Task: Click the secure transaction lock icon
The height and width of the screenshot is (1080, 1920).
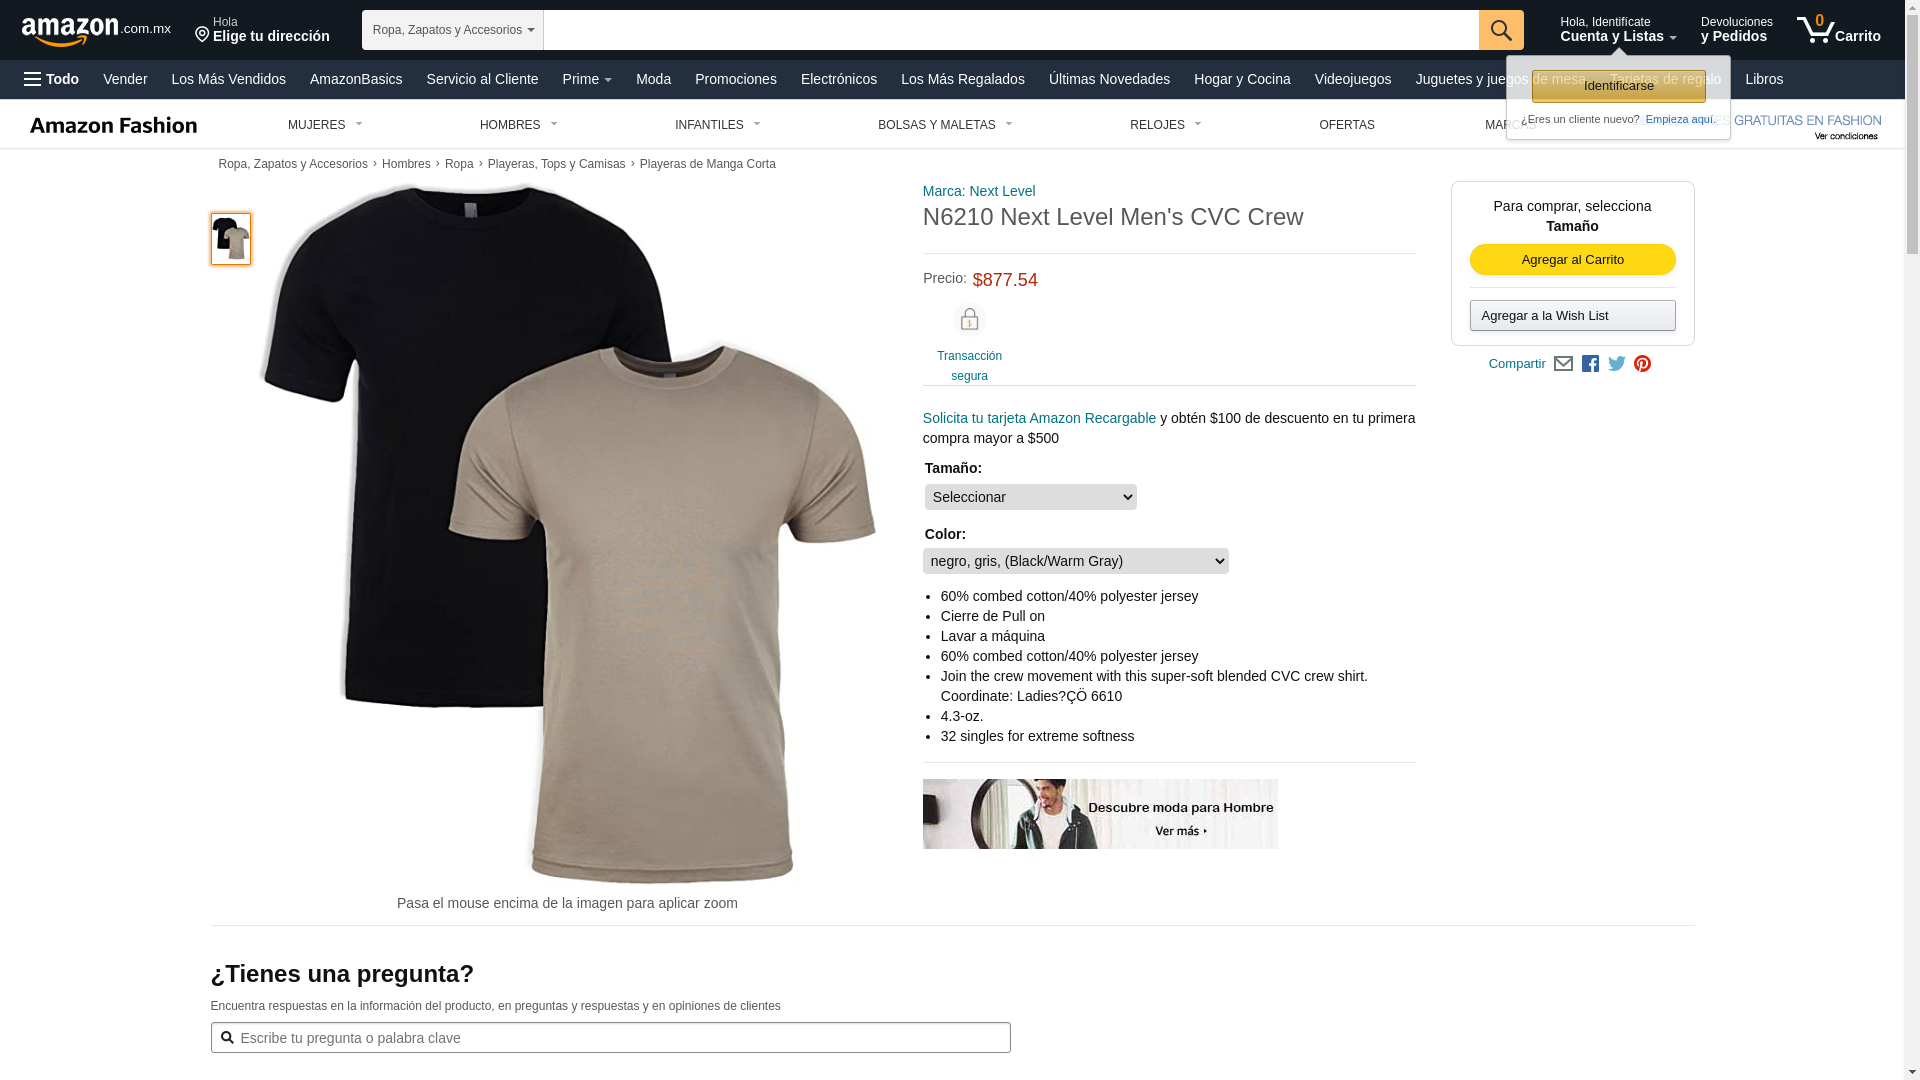Action: coord(969,320)
